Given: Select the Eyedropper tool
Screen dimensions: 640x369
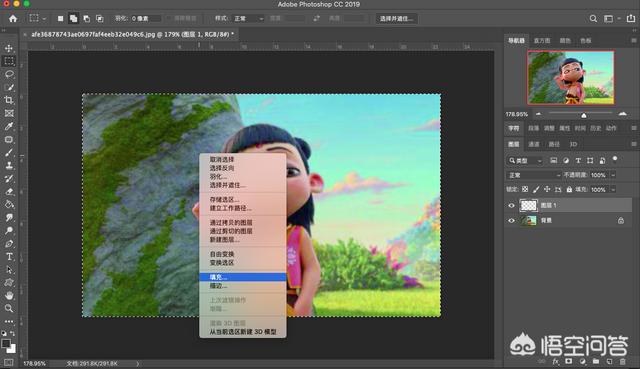Looking at the screenshot, I should [x=9, y=127].
